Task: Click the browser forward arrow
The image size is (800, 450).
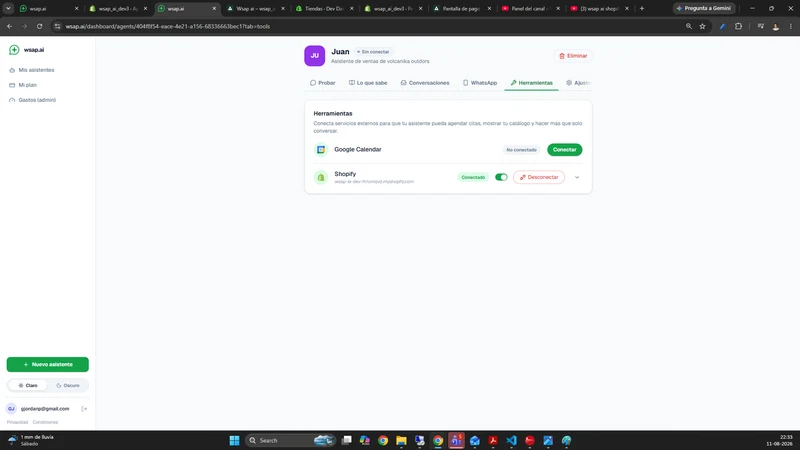Action: point(24,26)
